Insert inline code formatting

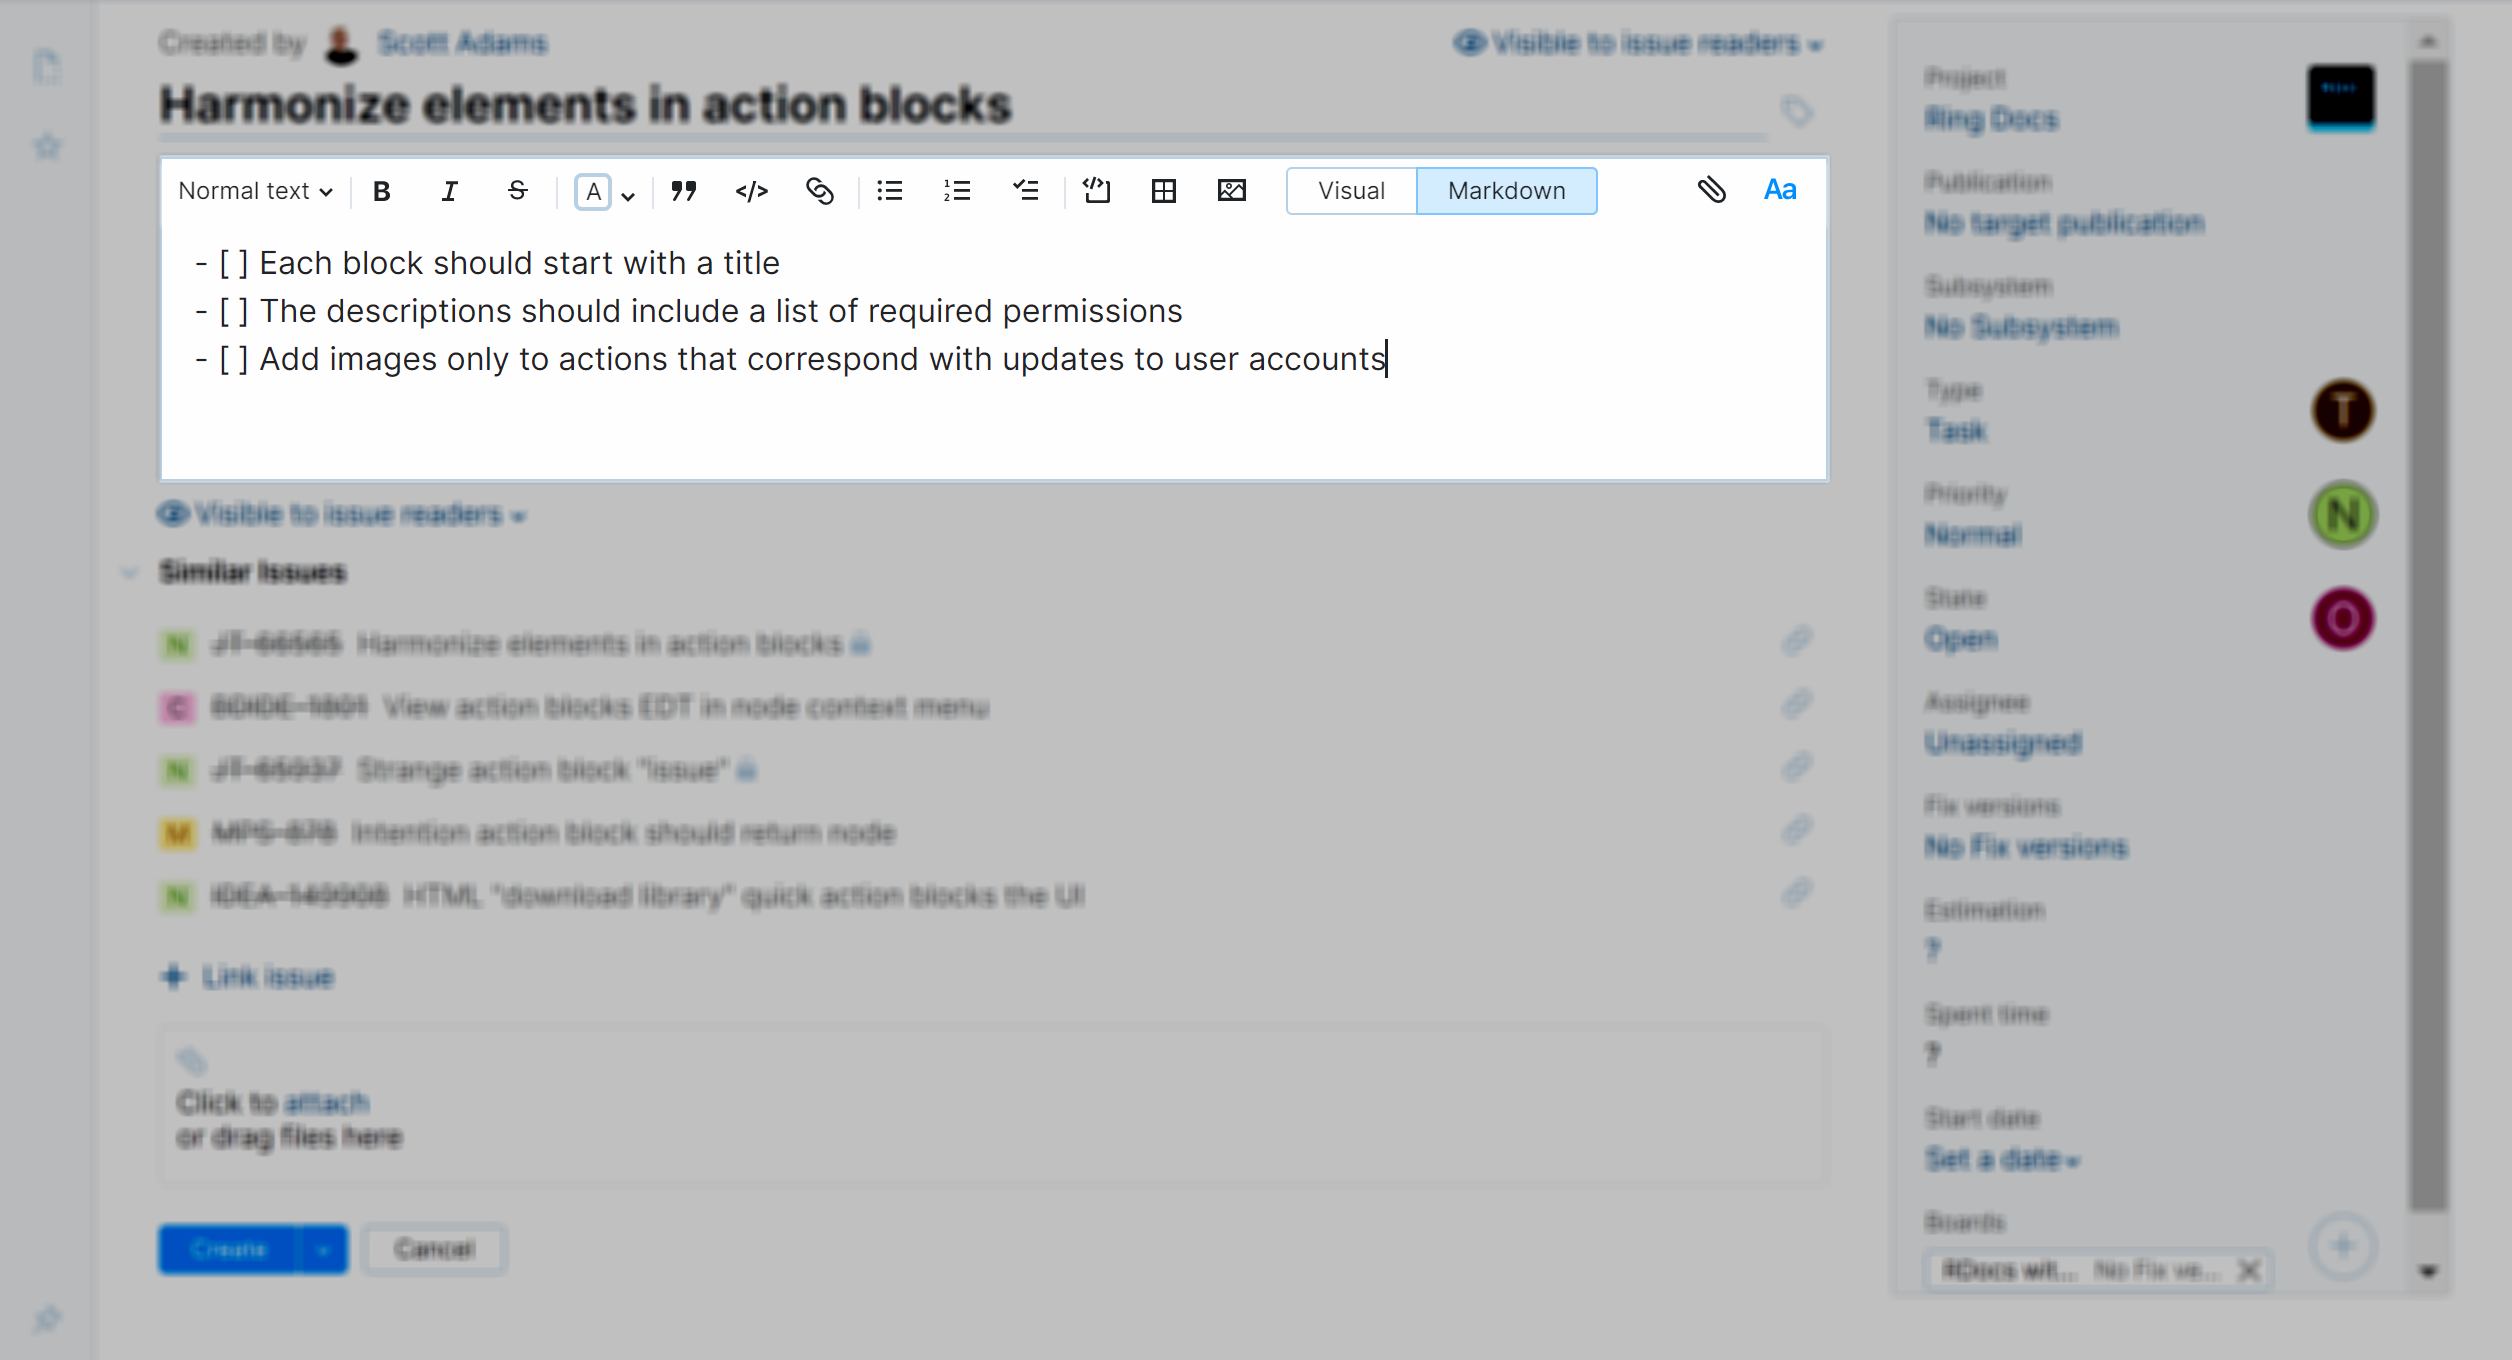(x=751, y=191)
